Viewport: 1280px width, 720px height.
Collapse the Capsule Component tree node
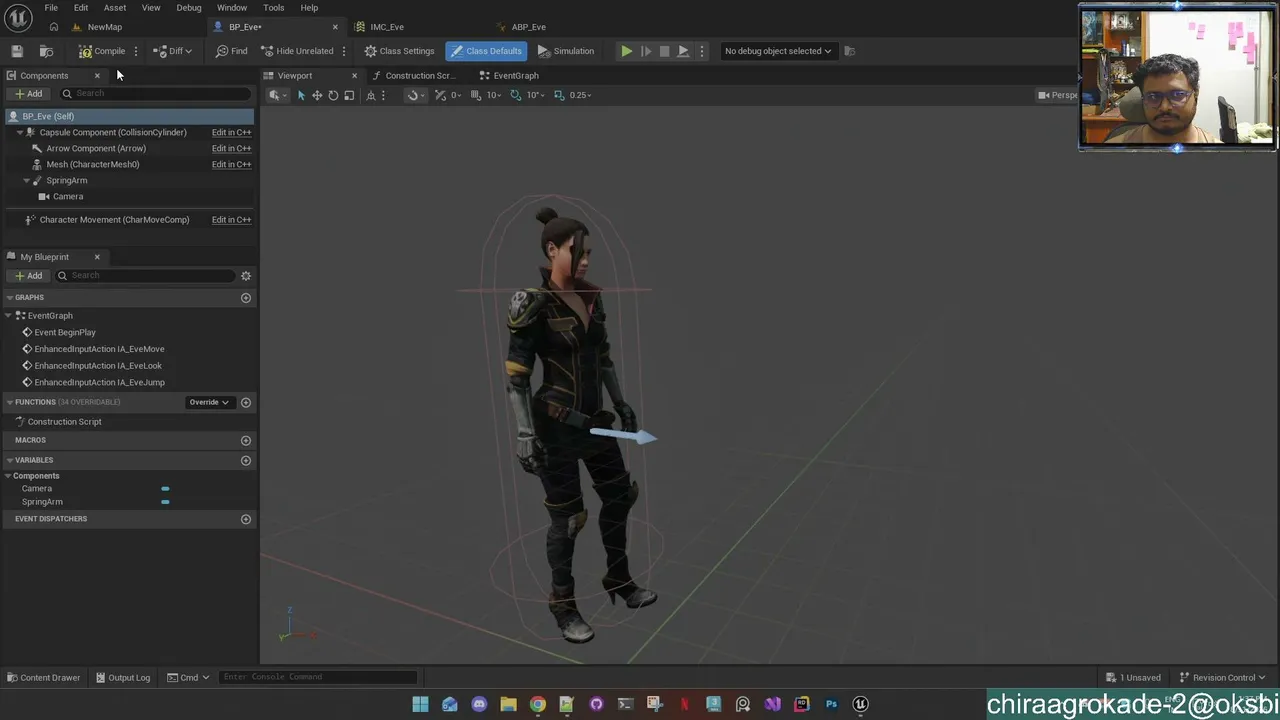click(x=20, y=132)
